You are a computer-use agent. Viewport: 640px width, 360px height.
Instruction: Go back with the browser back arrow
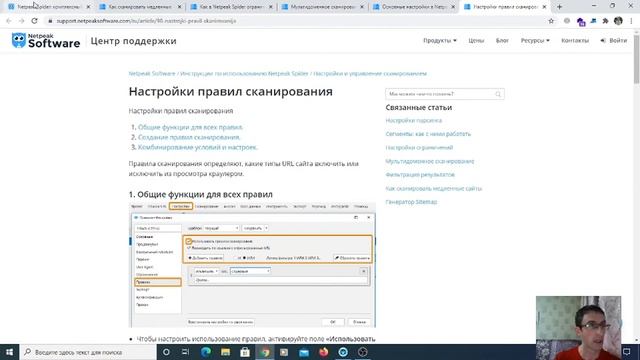point(9,21)
